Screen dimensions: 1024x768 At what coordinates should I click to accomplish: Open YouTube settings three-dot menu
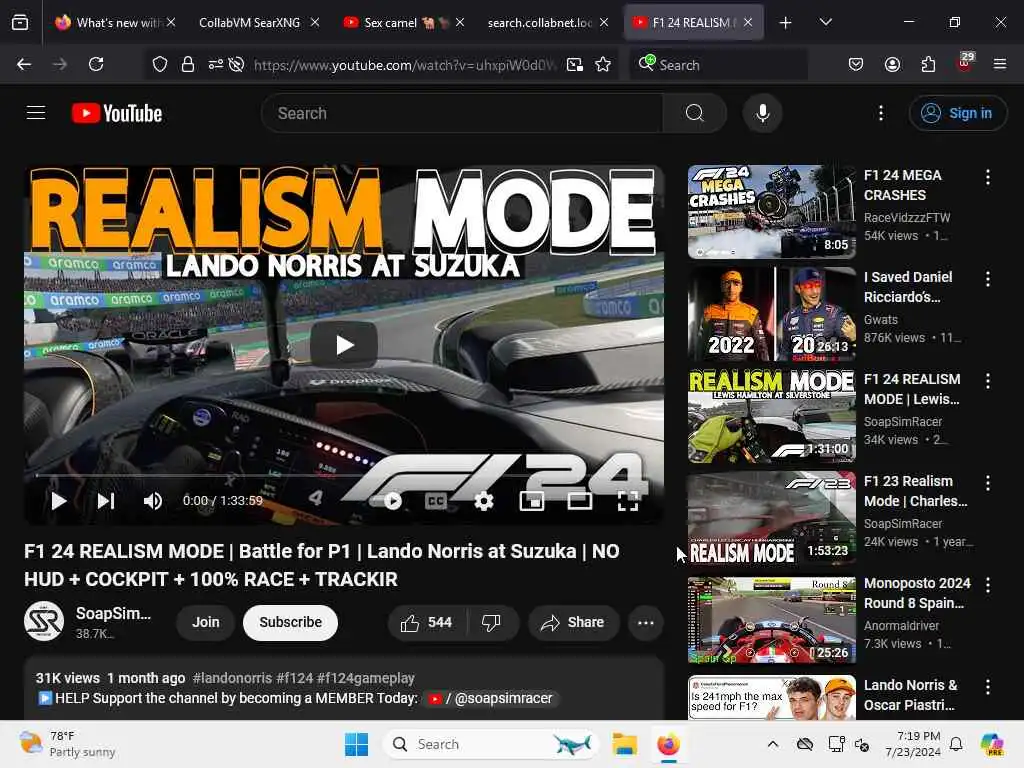point(881,113)
